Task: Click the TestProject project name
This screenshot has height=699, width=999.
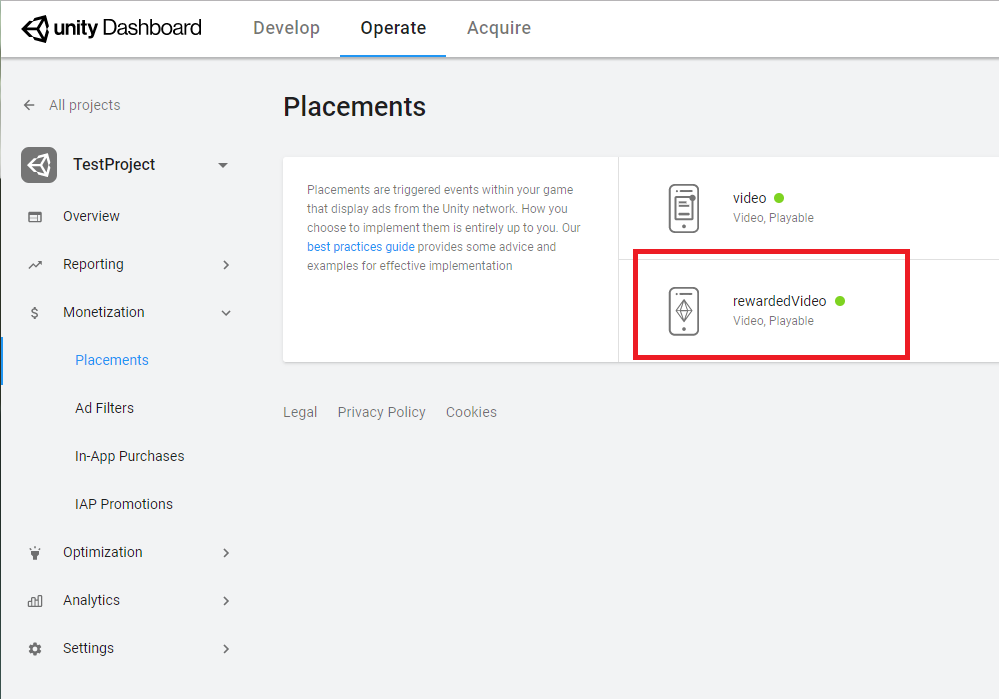Action: (x=114, y=164)
